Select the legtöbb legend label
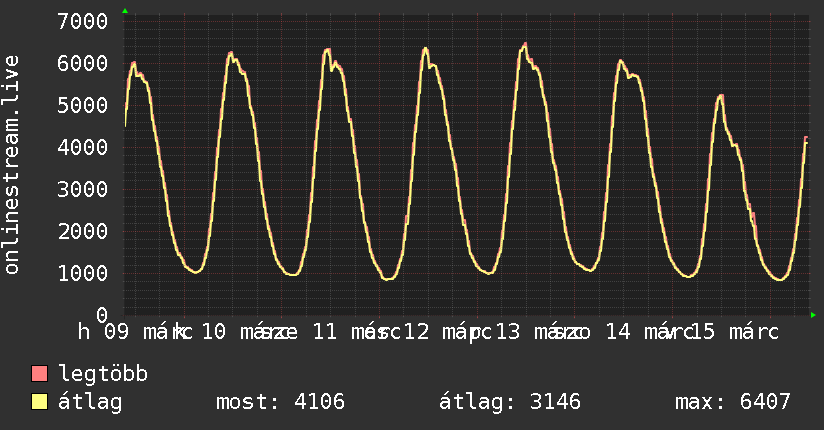The image size is (824, 430). pos(103,374)
